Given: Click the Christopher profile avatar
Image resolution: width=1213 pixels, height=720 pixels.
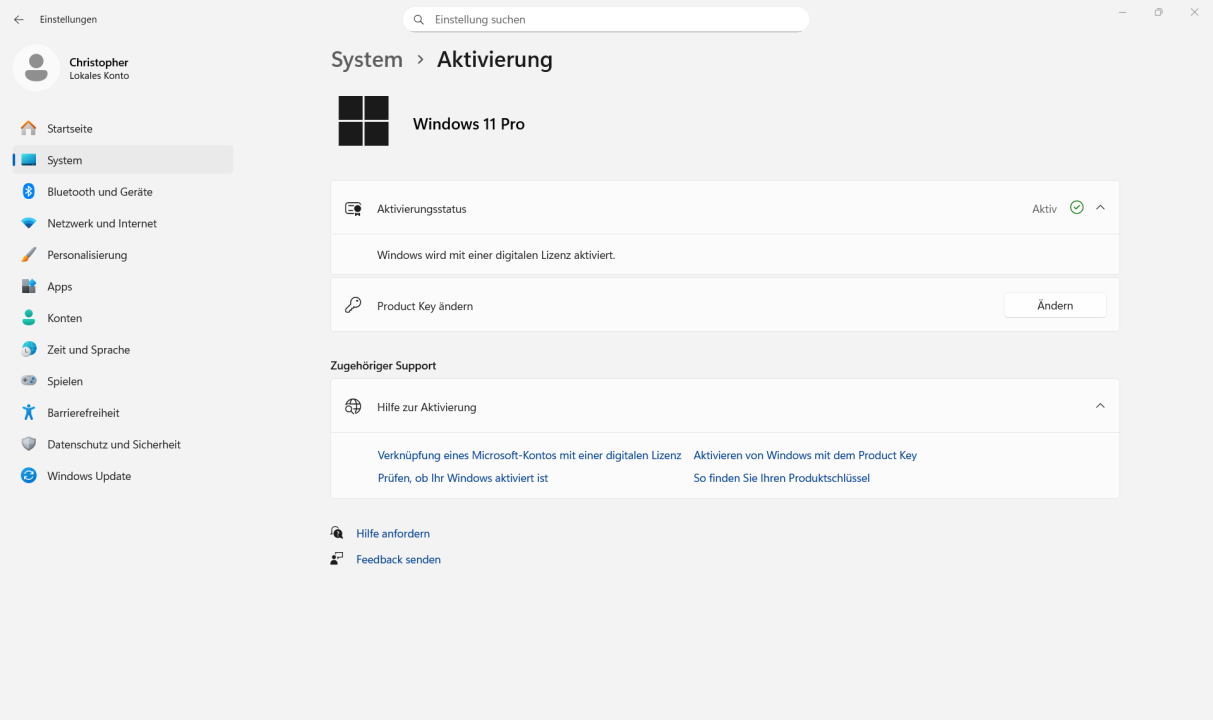Looking at the screenshot, I should (36, 68).
